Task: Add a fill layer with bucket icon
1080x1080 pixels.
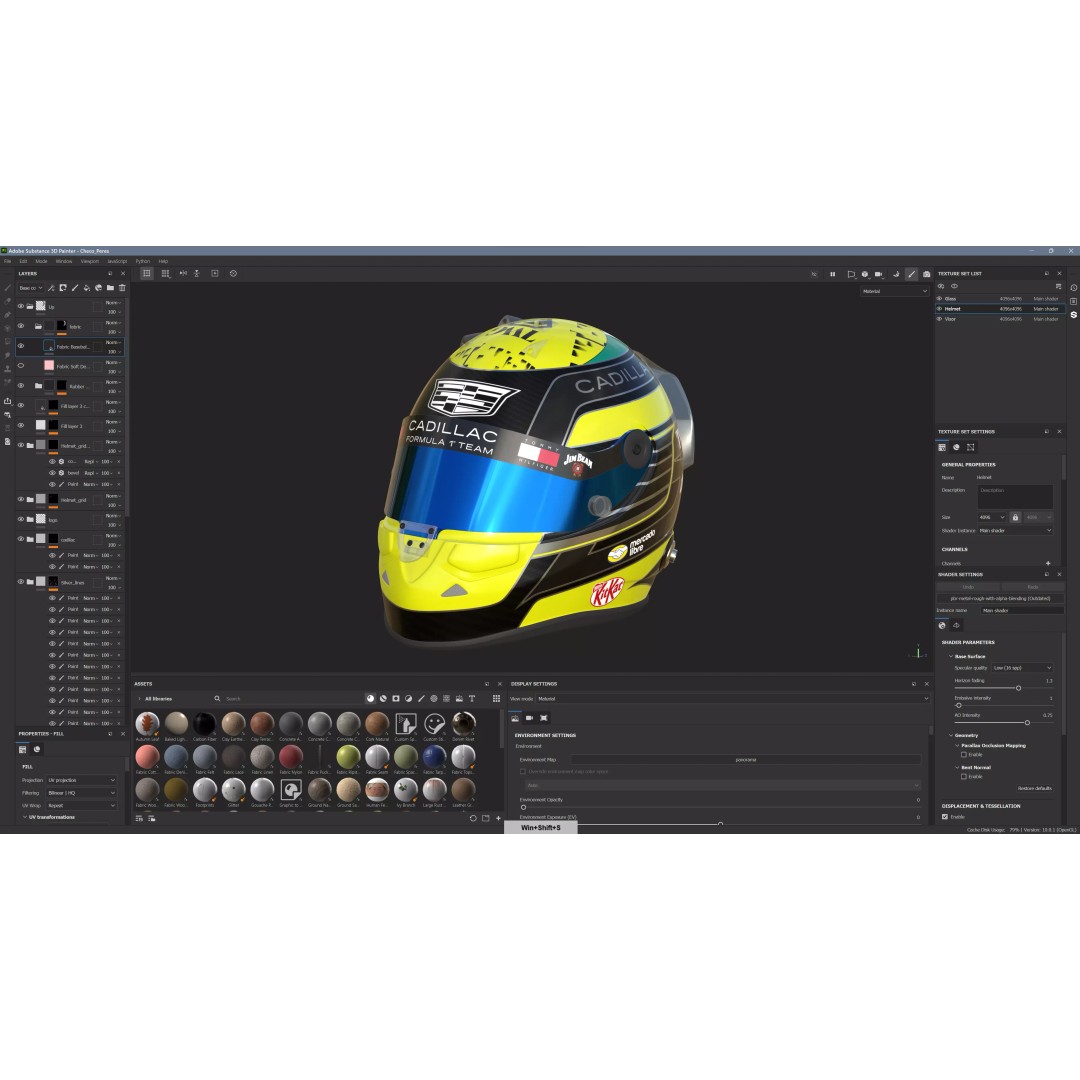Action: pos(87,288)
